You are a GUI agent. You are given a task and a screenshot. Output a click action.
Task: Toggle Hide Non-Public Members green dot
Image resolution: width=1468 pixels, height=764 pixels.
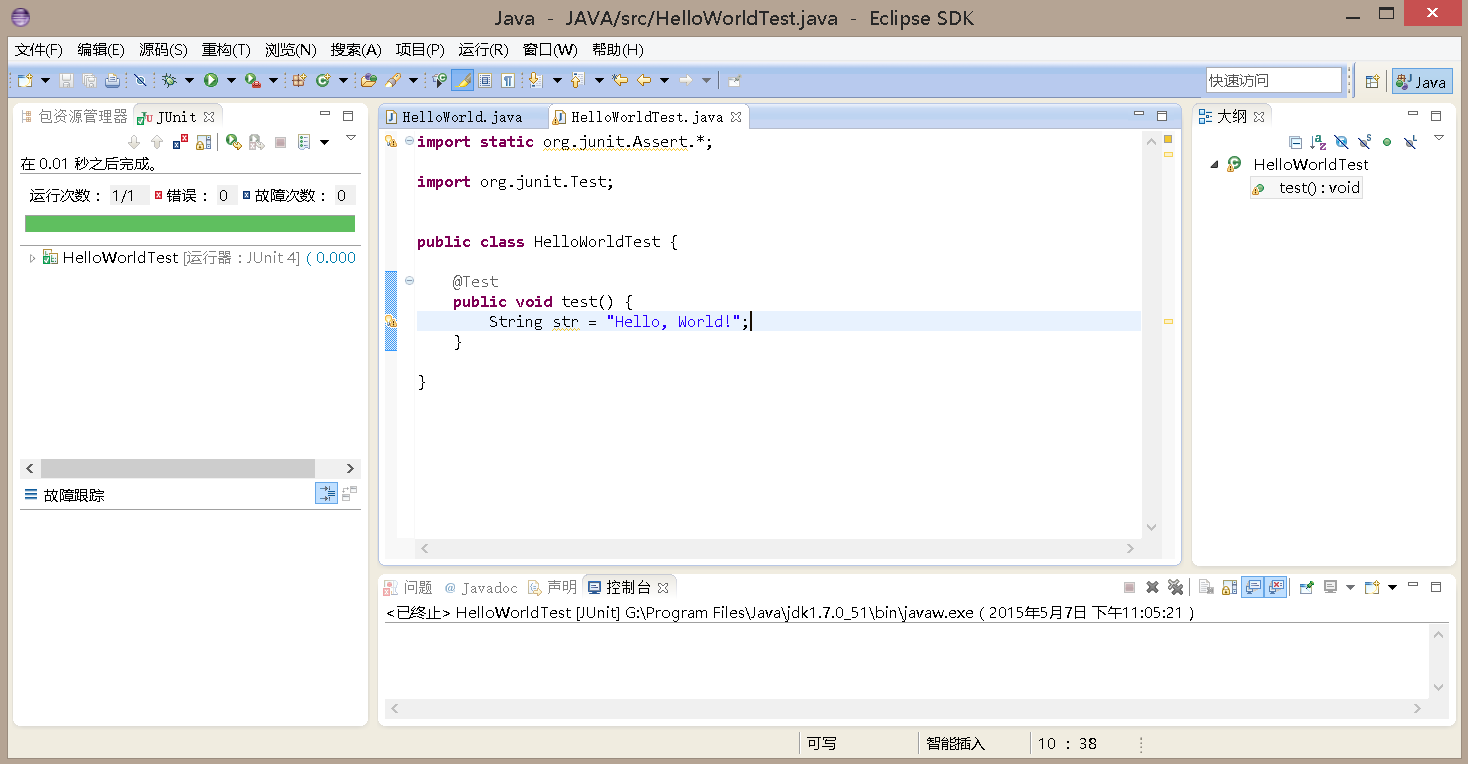tap(1387, 142)
